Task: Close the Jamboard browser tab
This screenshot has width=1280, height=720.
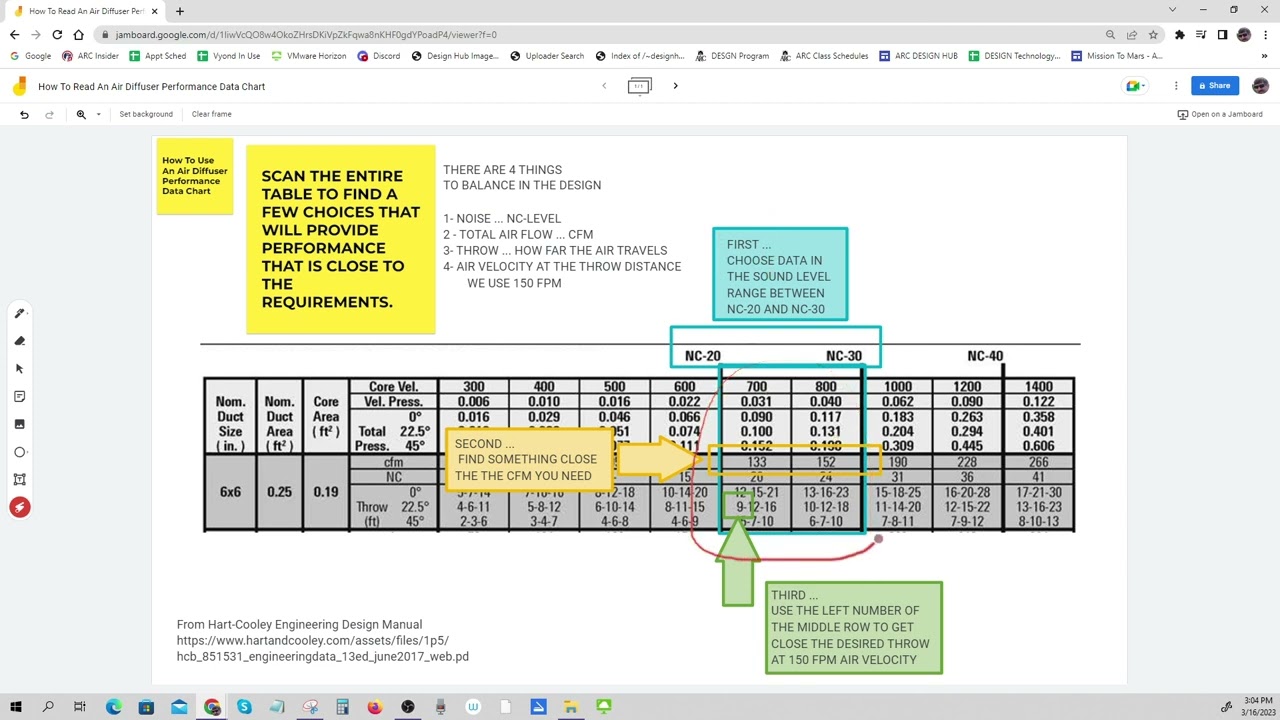Action: point(154,11)
